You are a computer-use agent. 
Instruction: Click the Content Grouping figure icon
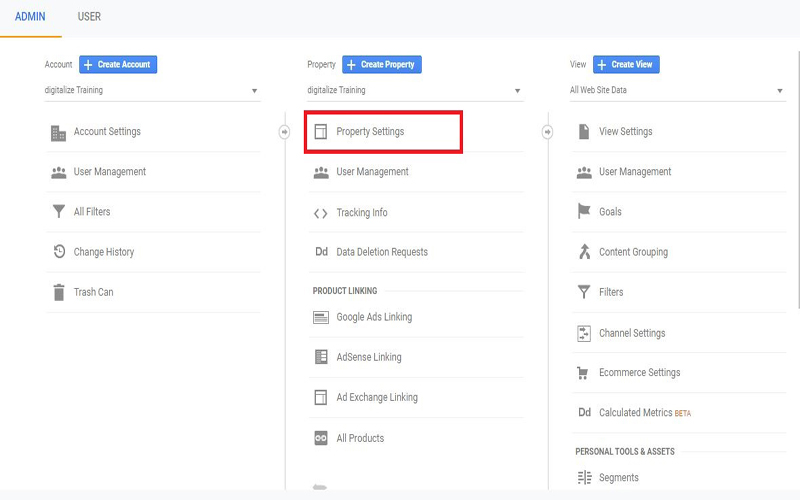point(584,252)
